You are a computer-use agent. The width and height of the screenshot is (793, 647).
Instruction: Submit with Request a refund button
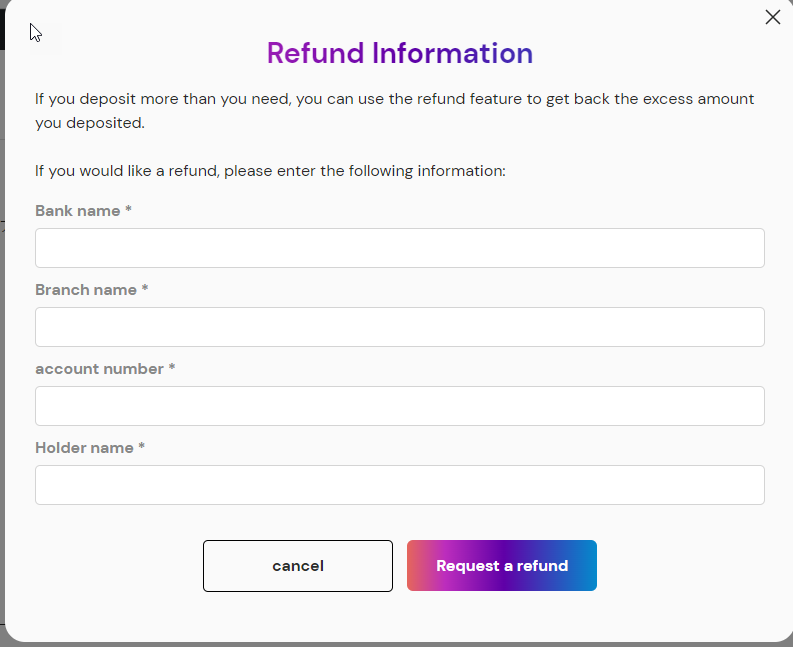[501, 566]
